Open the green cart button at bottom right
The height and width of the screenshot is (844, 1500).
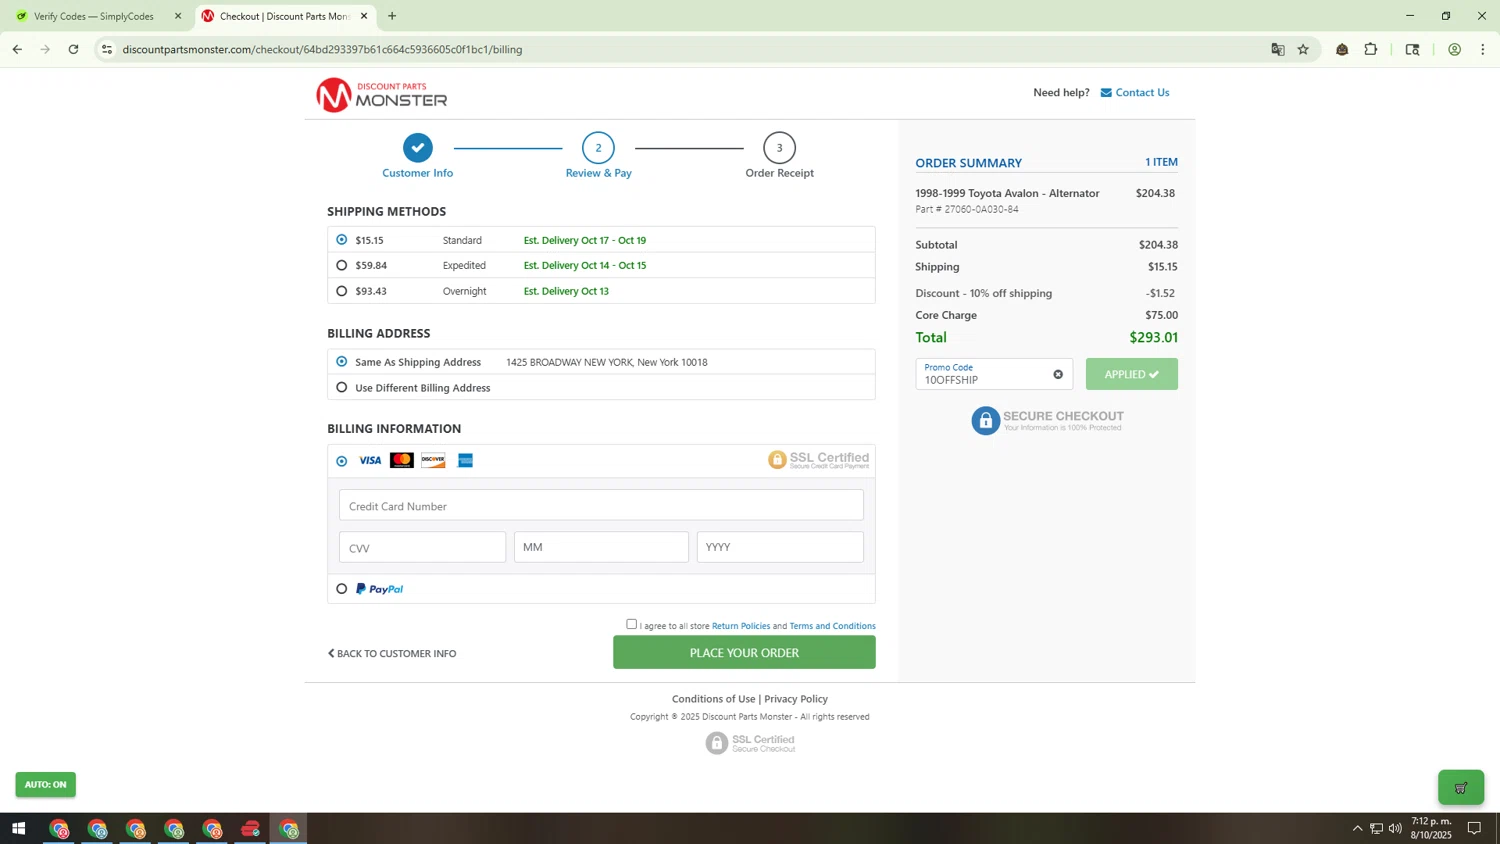click(1461, 788)
